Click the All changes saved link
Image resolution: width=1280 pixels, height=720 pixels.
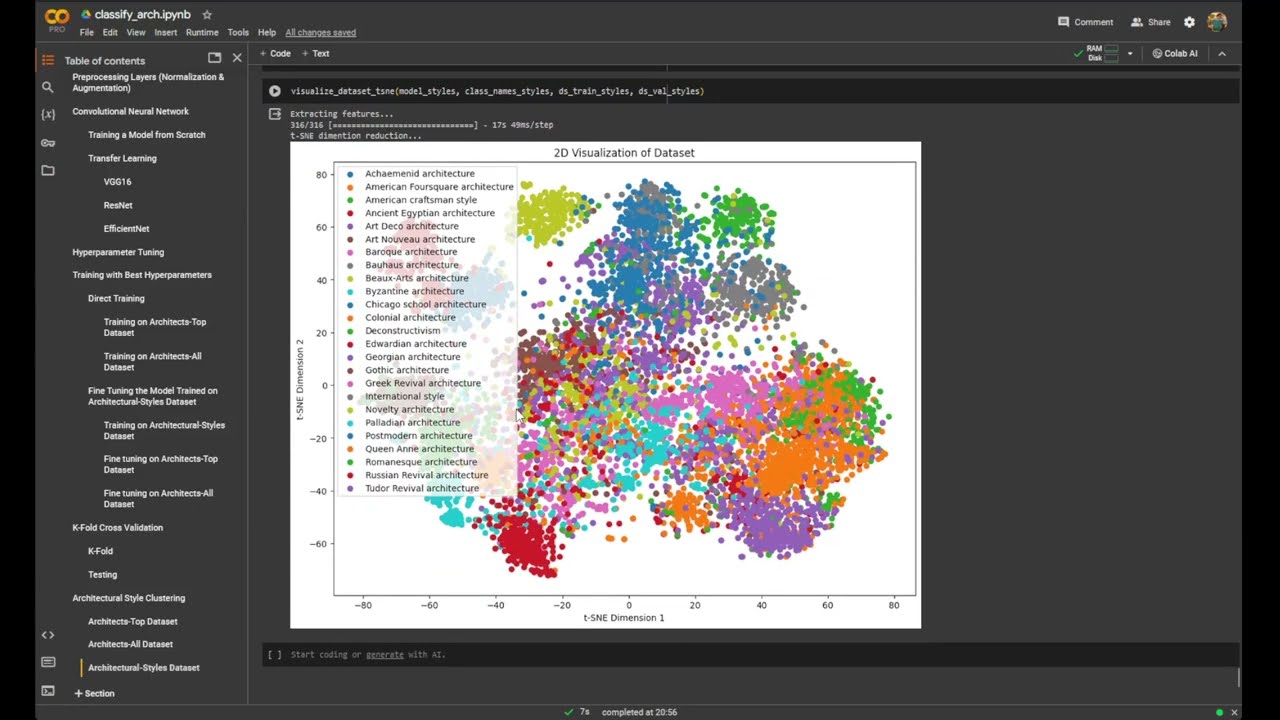[320, 32]
